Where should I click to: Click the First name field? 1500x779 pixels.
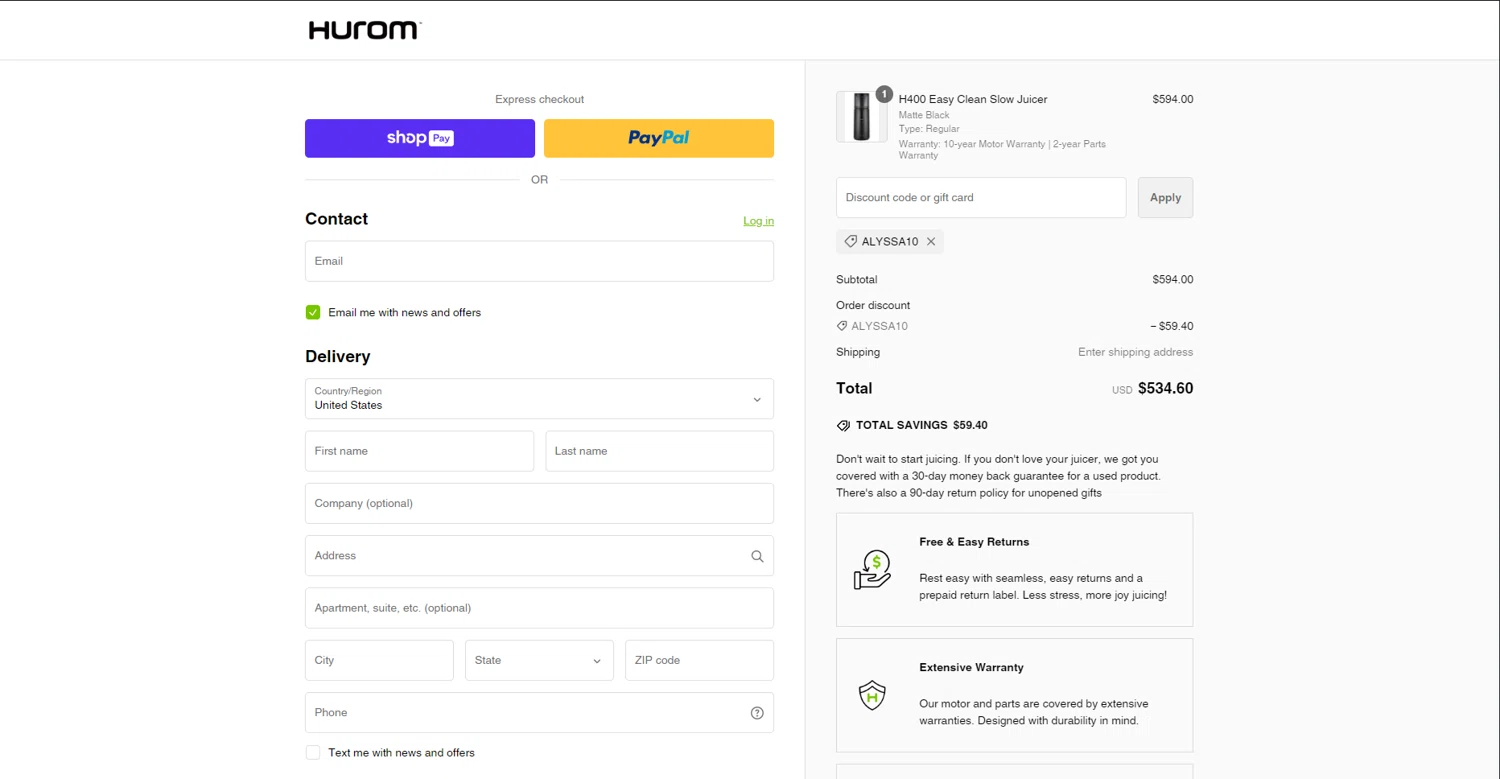tap(419, 451)
